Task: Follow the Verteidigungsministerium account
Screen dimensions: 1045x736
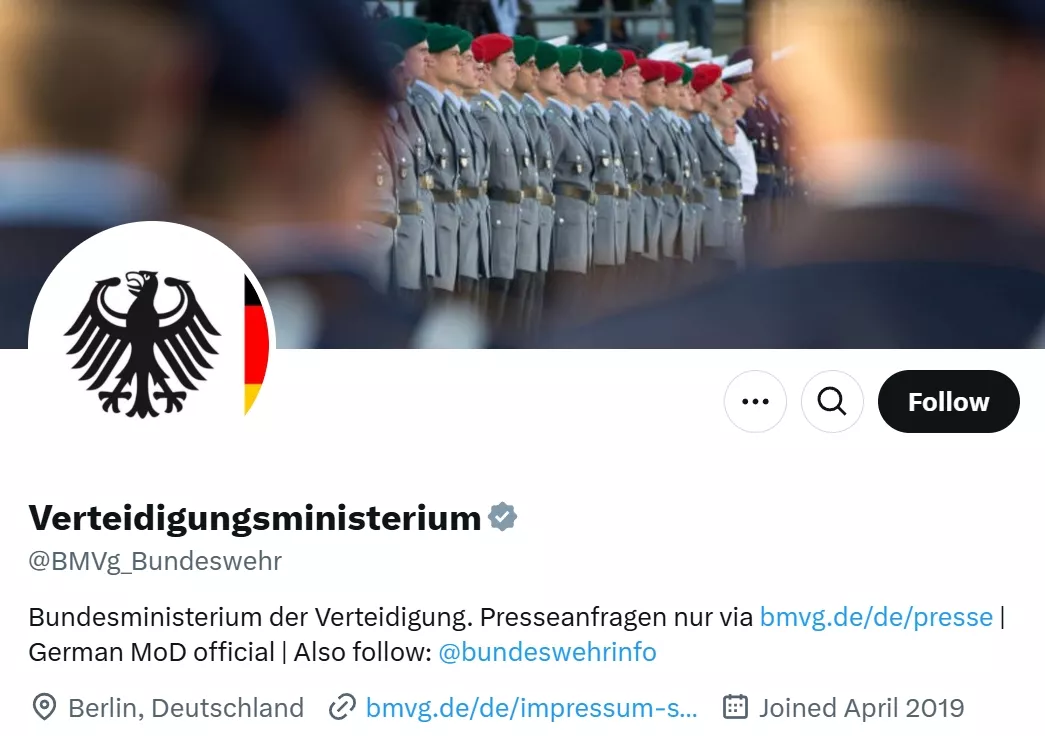Action: pos(948,401)
